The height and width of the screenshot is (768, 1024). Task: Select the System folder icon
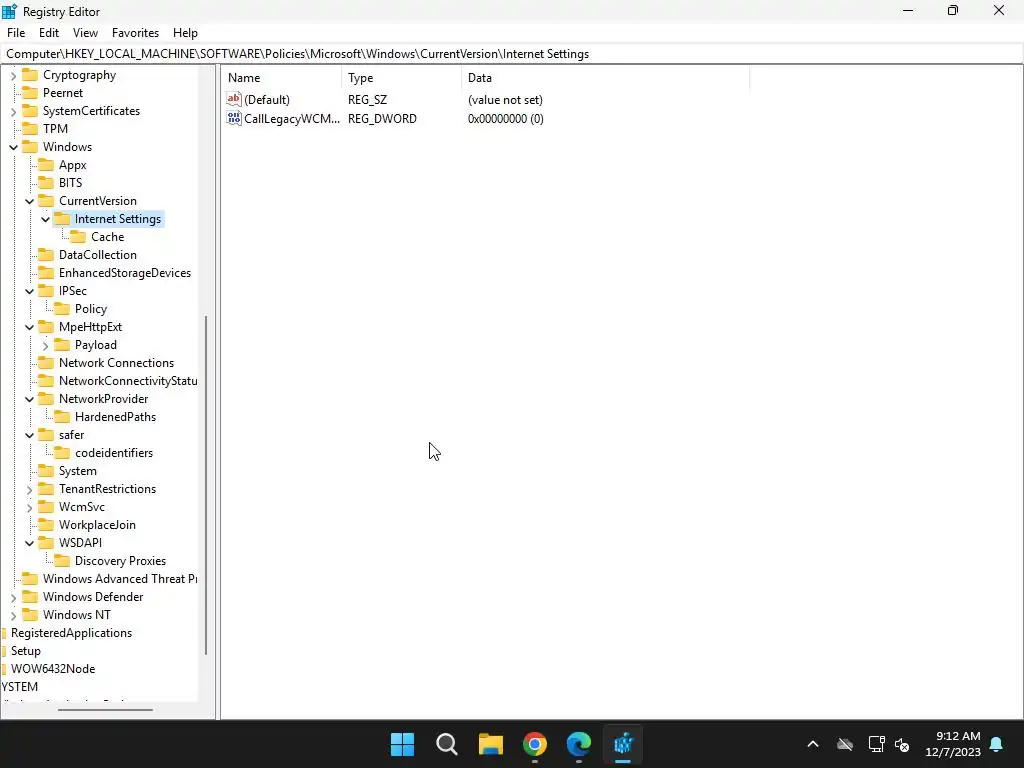(x=46, y=471)
